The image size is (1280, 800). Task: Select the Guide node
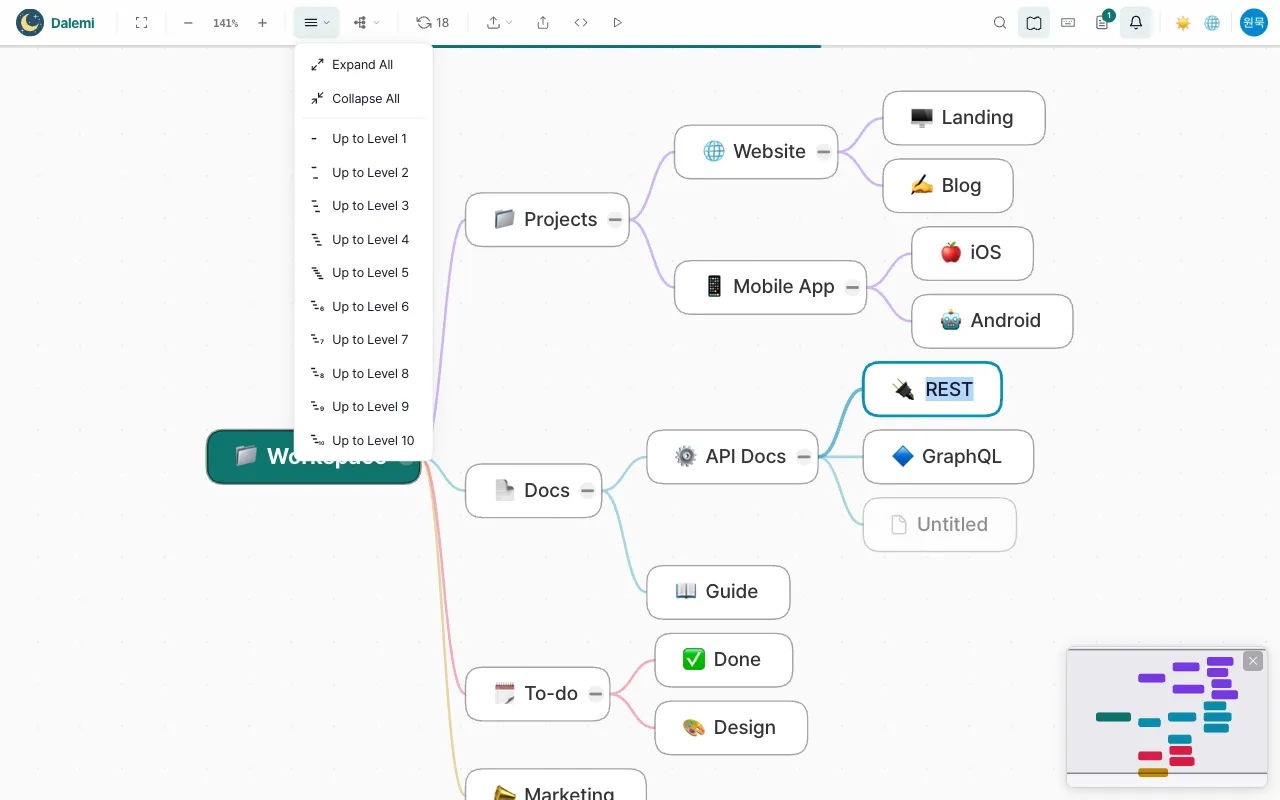(718, 592)
